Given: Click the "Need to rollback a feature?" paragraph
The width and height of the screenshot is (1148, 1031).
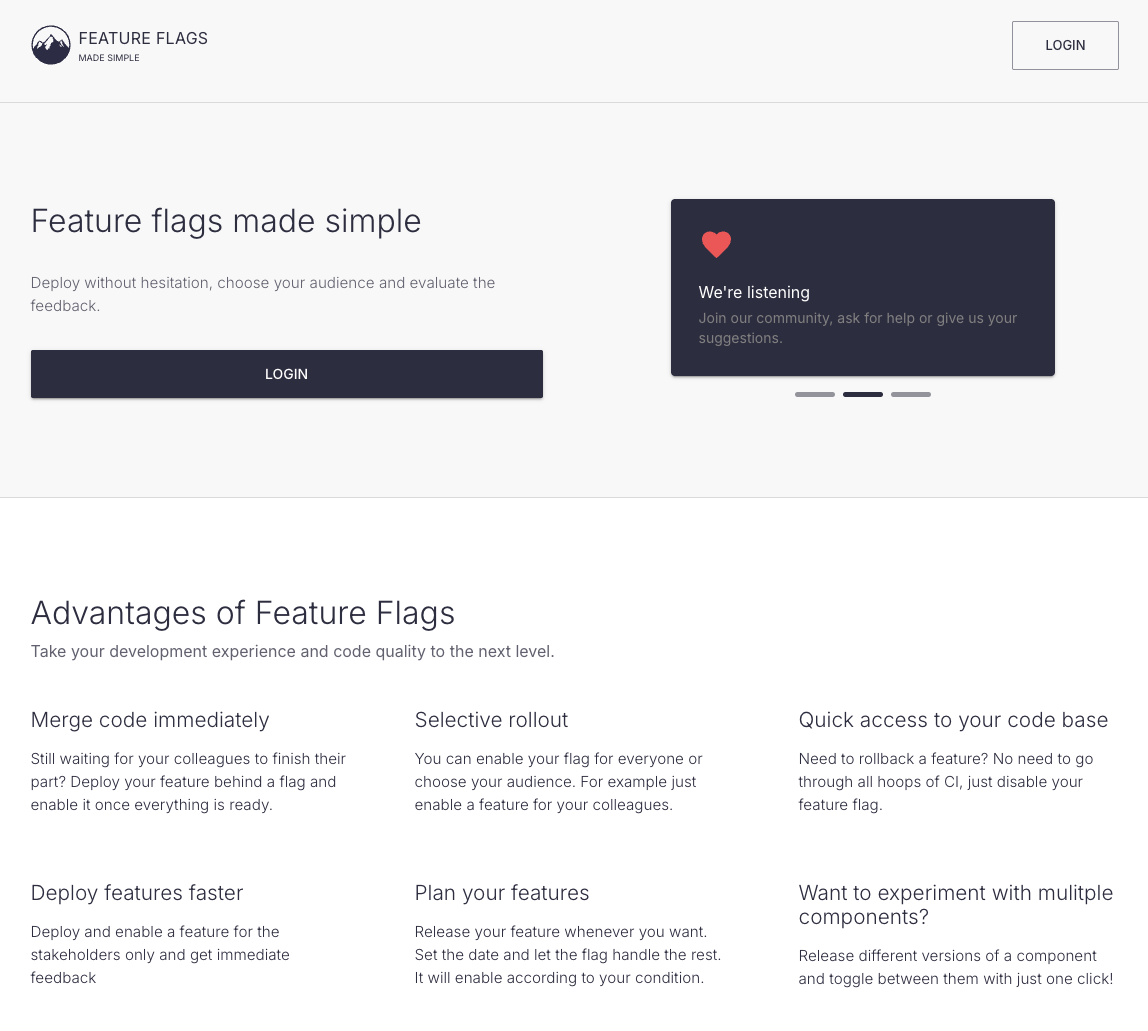Looking at the screenshot, I should click(946, 782).
